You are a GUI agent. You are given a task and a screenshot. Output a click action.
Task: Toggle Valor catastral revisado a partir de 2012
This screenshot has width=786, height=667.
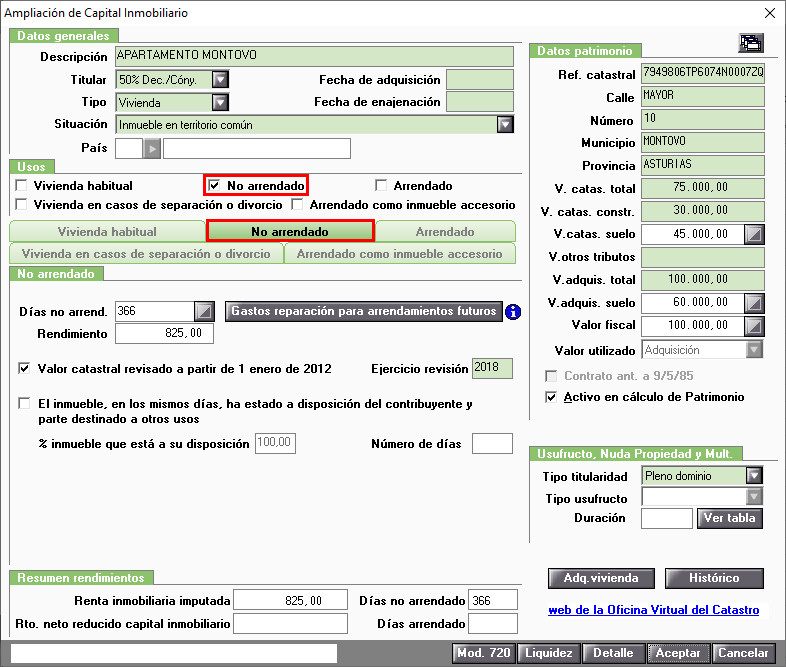pos(24,368)
